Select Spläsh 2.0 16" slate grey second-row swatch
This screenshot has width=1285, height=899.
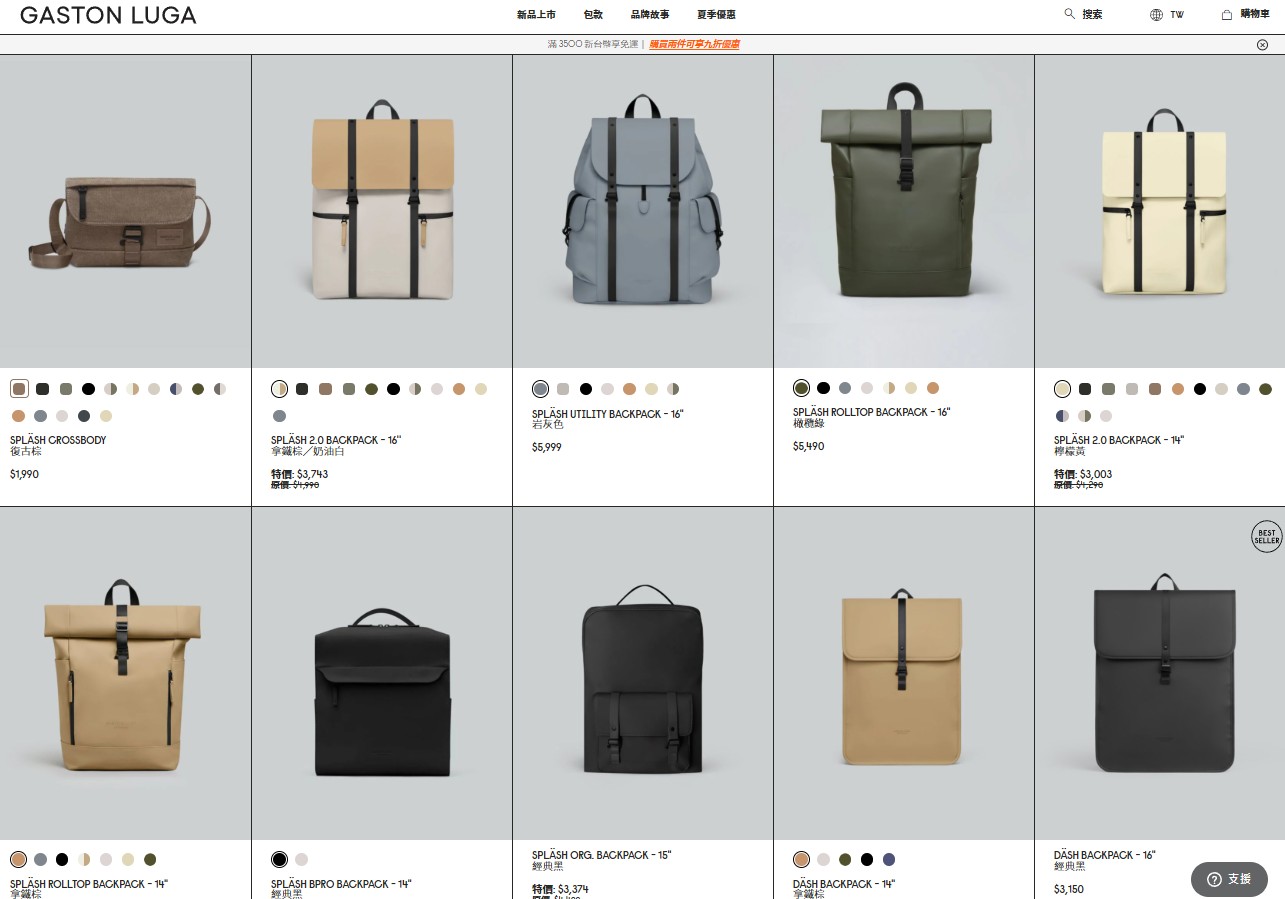point(279,416)
